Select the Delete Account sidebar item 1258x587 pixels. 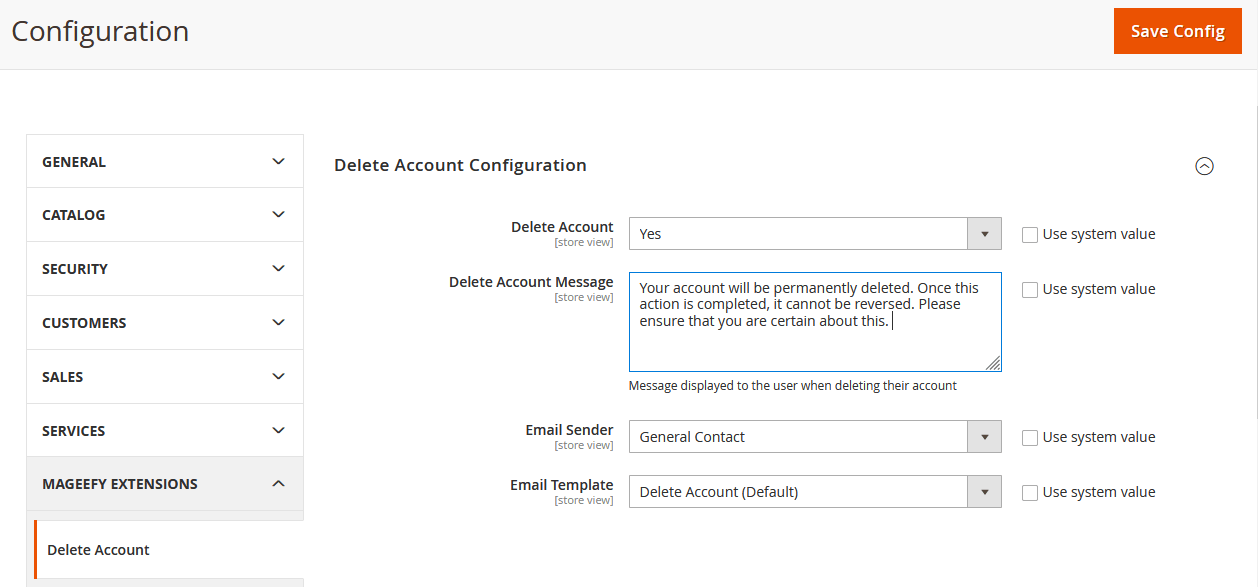pyautogui.click(x=98, y=549)
